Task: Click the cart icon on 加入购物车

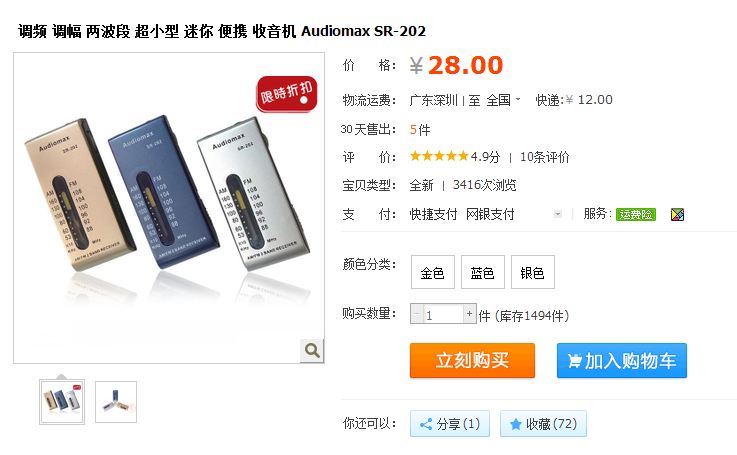Action: (574, 361)
